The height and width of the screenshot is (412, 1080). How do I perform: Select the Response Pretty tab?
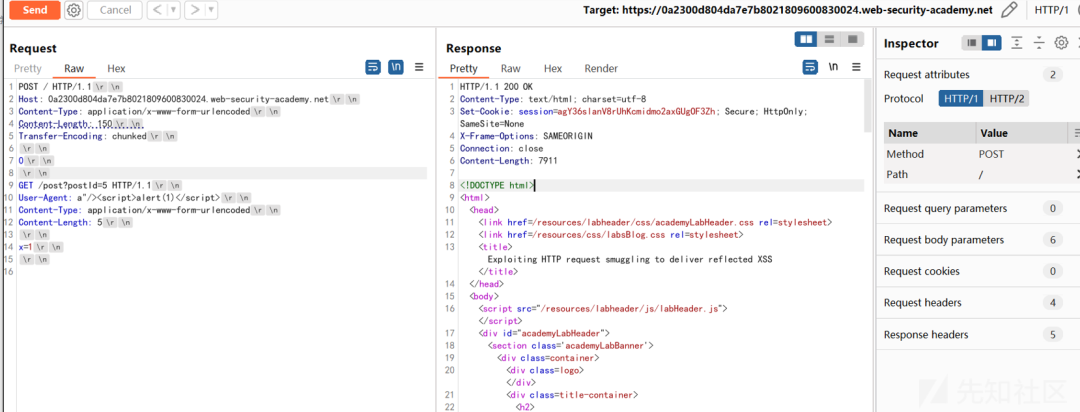(464, 68)
